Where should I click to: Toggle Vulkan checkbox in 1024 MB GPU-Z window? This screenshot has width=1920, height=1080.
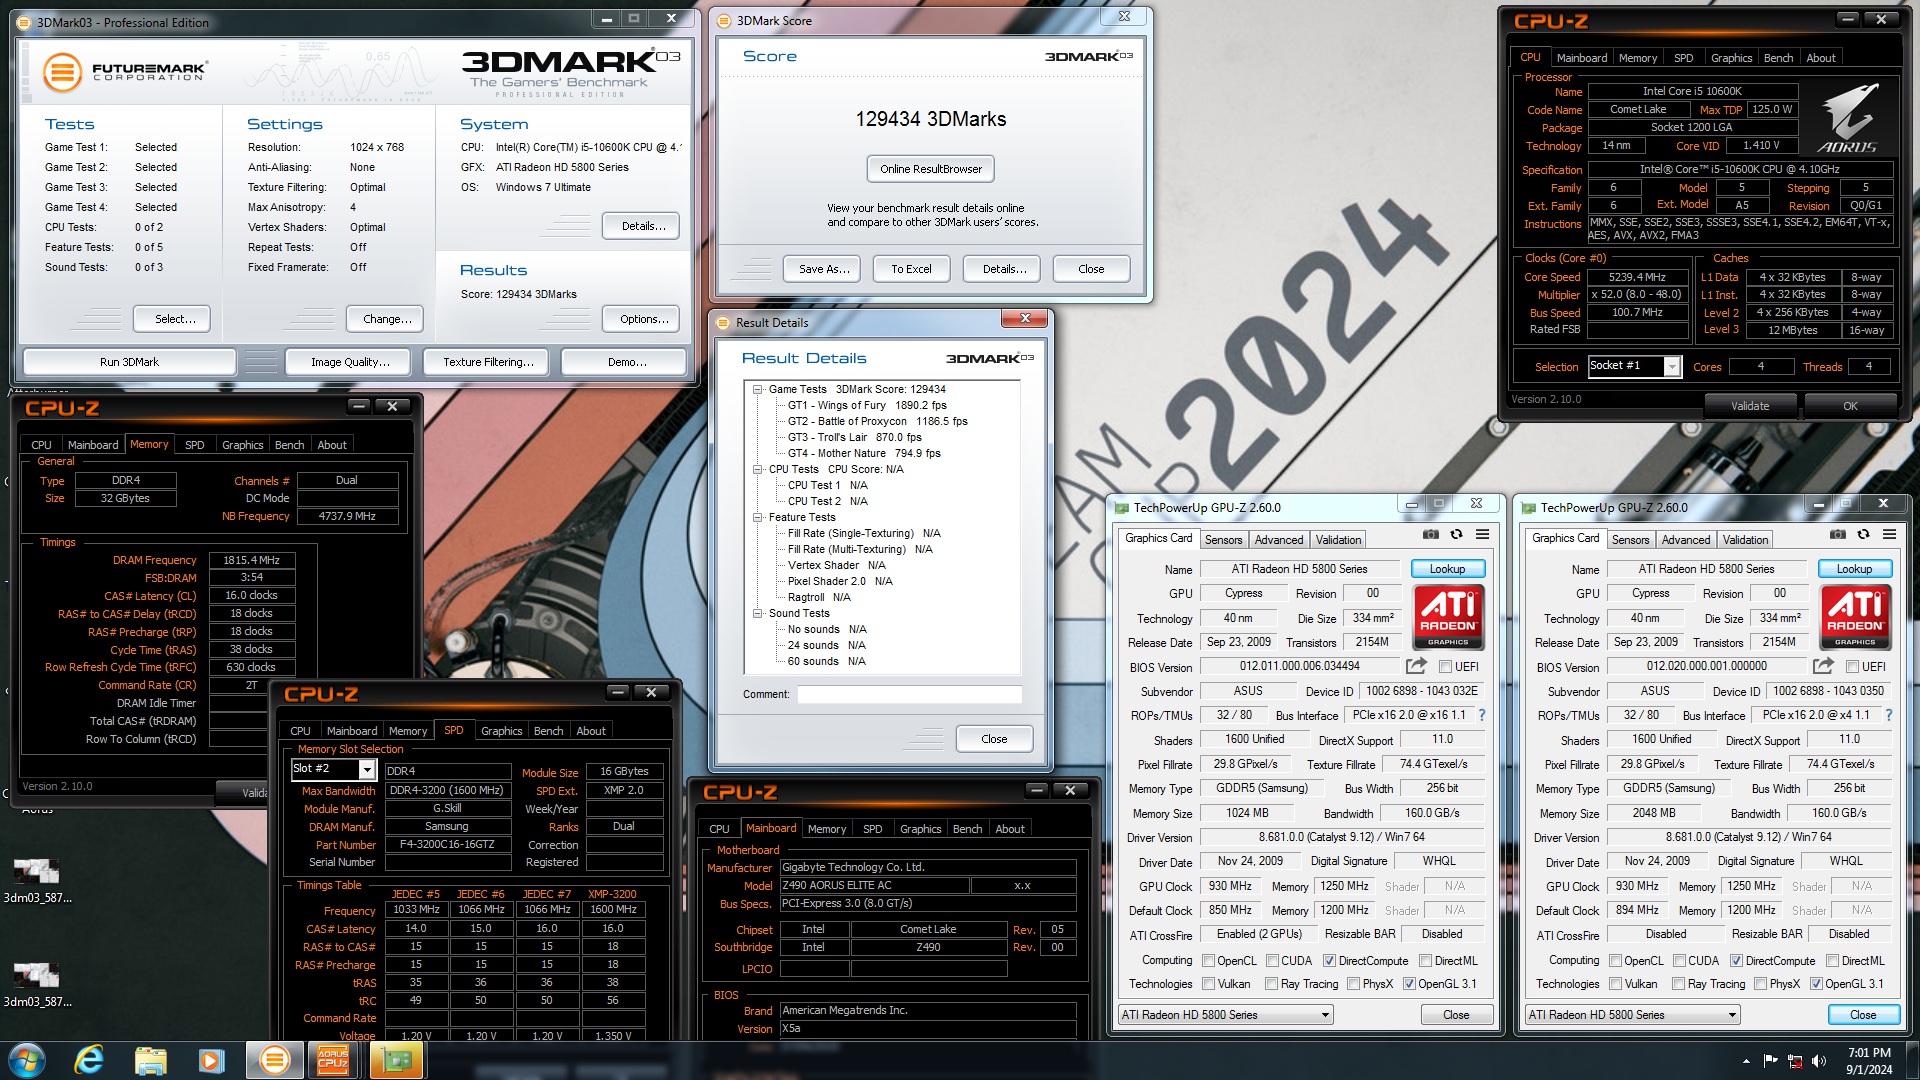(1208, 984)
